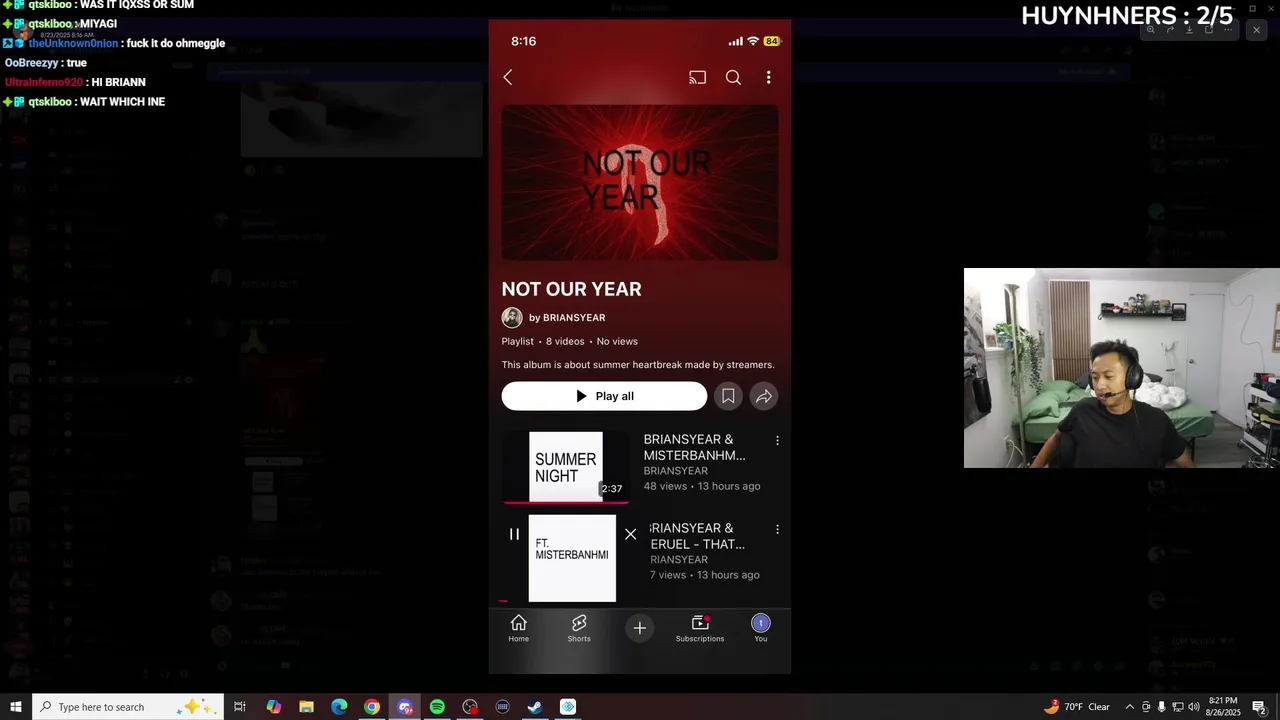Open the Subscriptions tab
The image size is (1280, 720).
coord(700,628)
